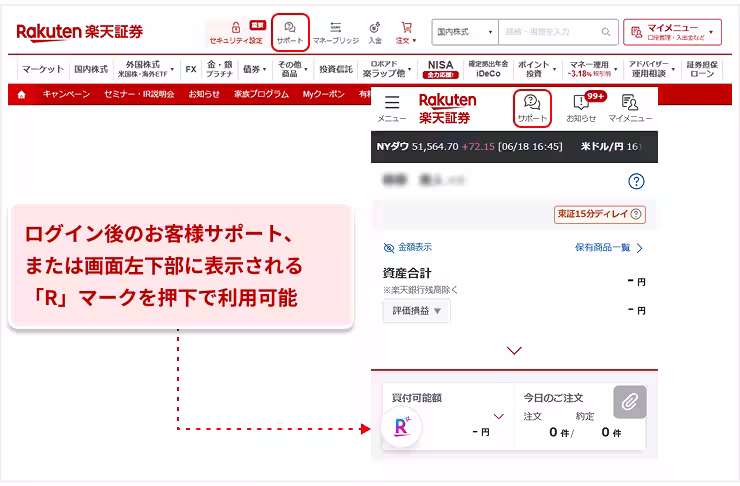Click the 東証15分ディレイ button
The height and width of the screenshot is (486, 740).
[600, 214]
